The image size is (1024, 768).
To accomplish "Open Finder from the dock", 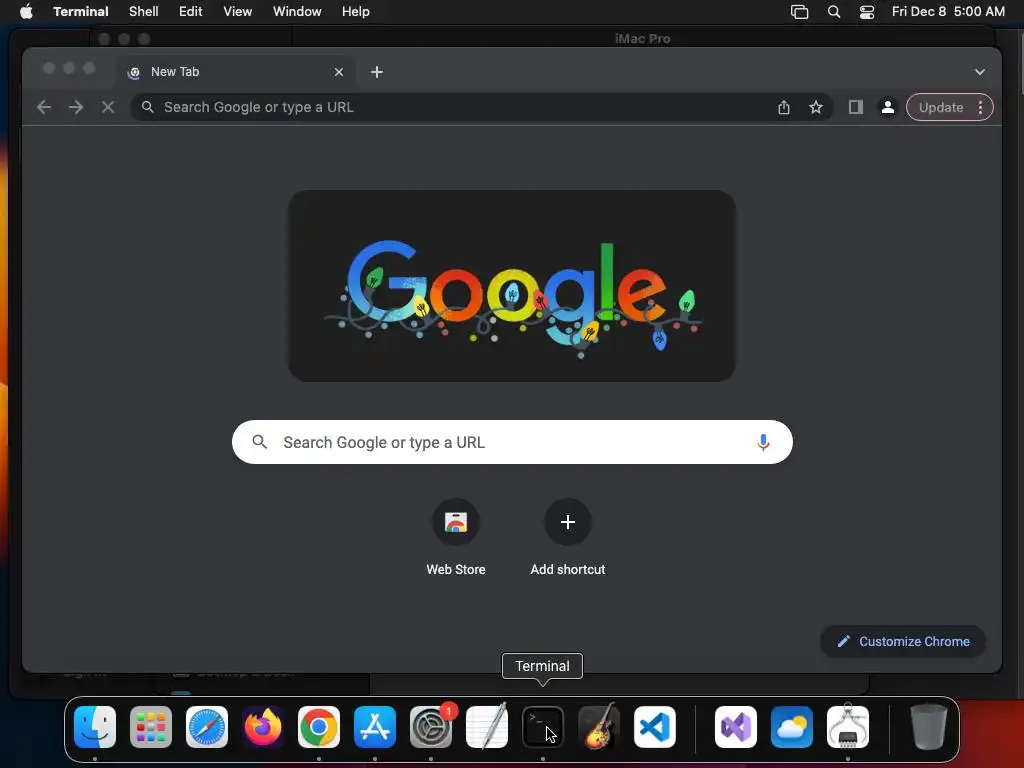I will point(95,727).
